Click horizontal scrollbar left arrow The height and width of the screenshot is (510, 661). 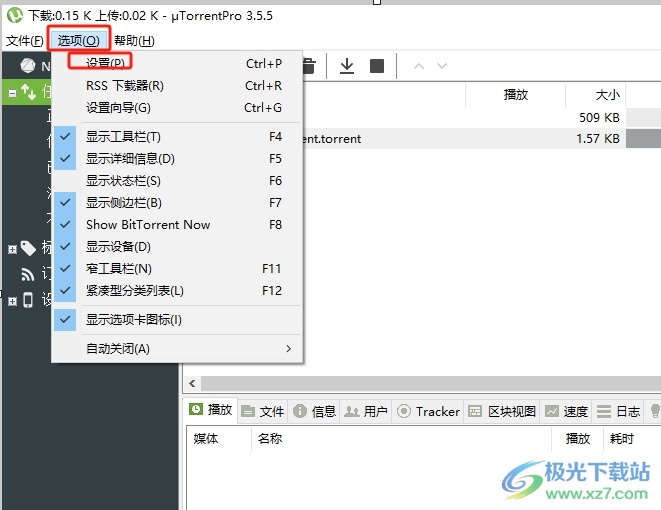tap(192, 383)
